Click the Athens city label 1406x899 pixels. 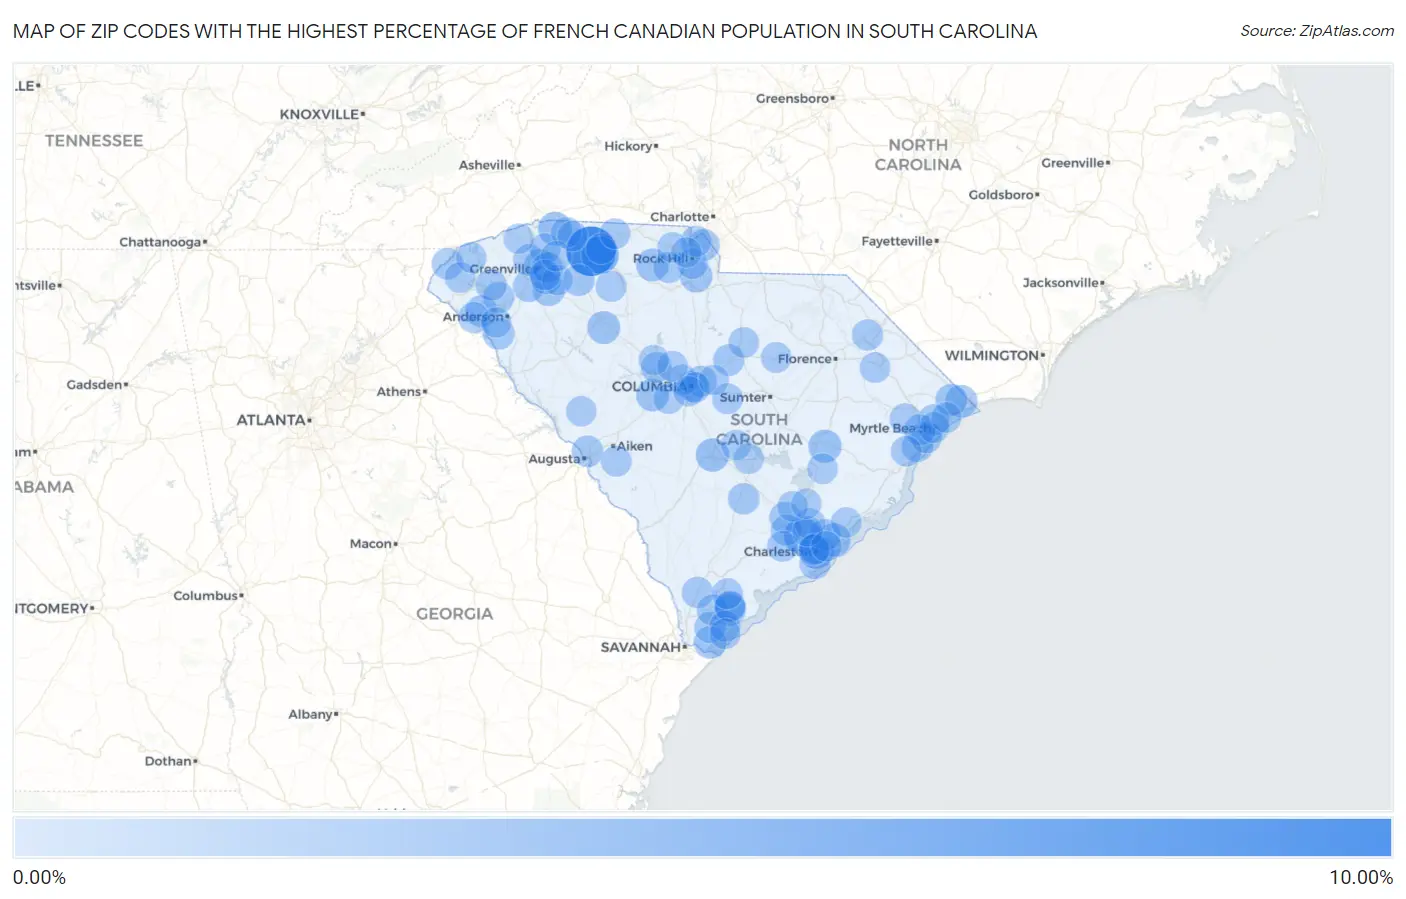pyautogui.click(x=401, y=391)
